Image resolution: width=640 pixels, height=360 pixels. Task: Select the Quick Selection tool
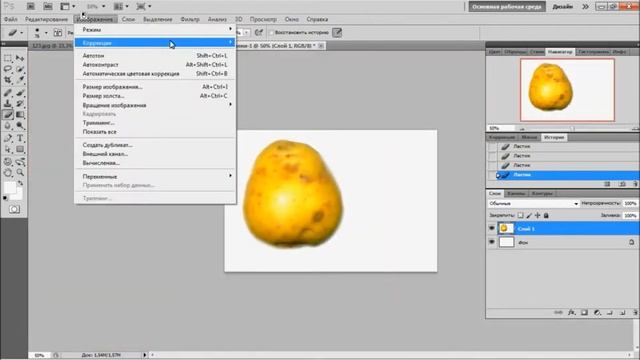(20, 69)
